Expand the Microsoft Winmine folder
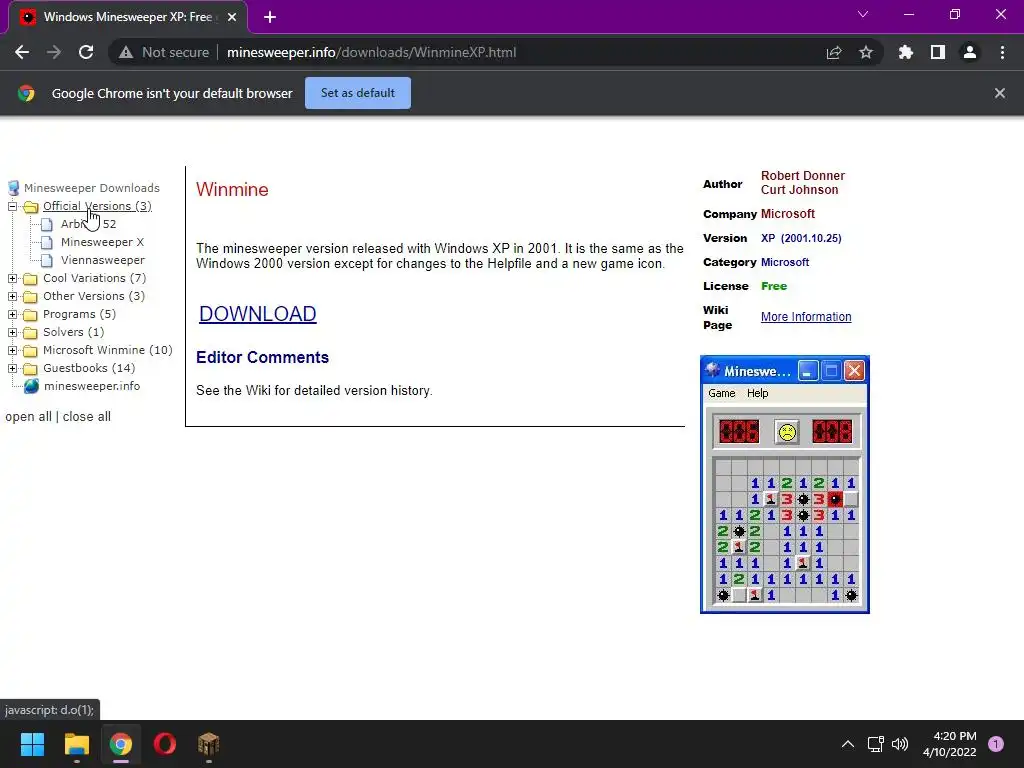Image resolution: width=1024 pixels, height=768 pixels. 12,350
